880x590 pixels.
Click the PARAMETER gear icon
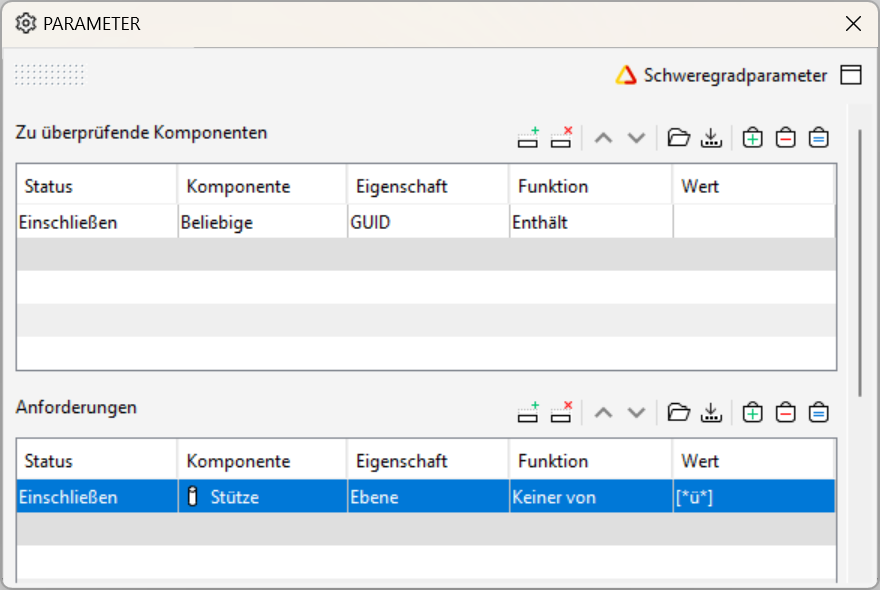coord(25,24)
